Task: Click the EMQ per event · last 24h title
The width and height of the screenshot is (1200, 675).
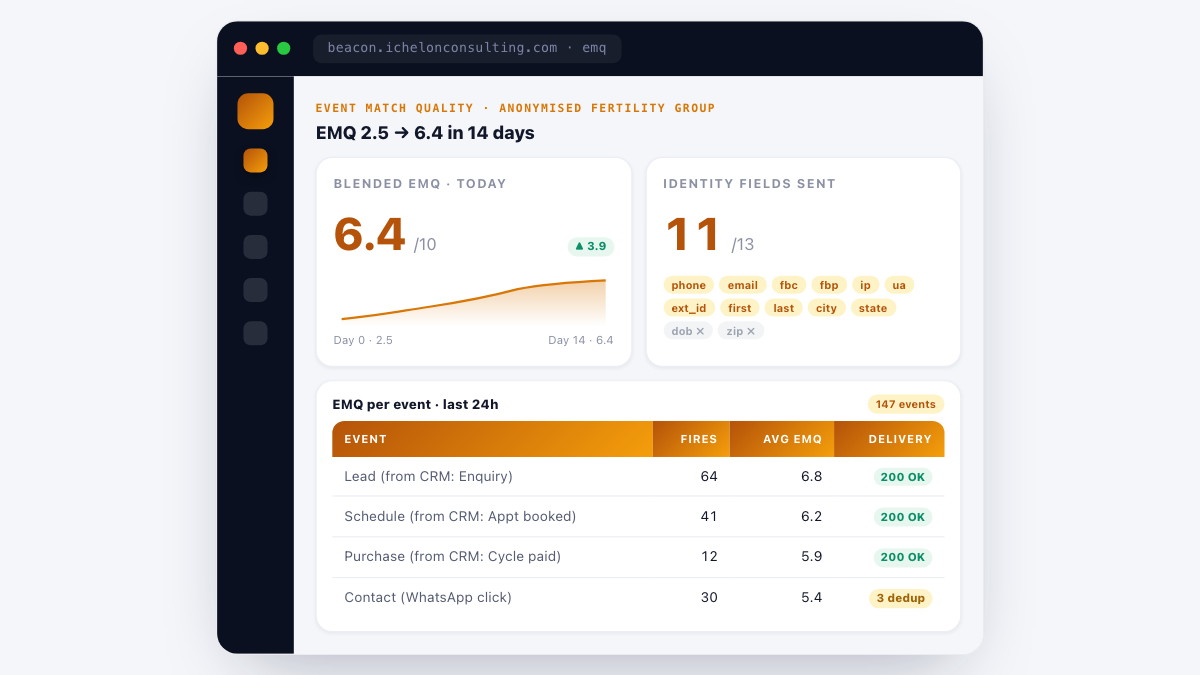Action: tap(415, 404)
